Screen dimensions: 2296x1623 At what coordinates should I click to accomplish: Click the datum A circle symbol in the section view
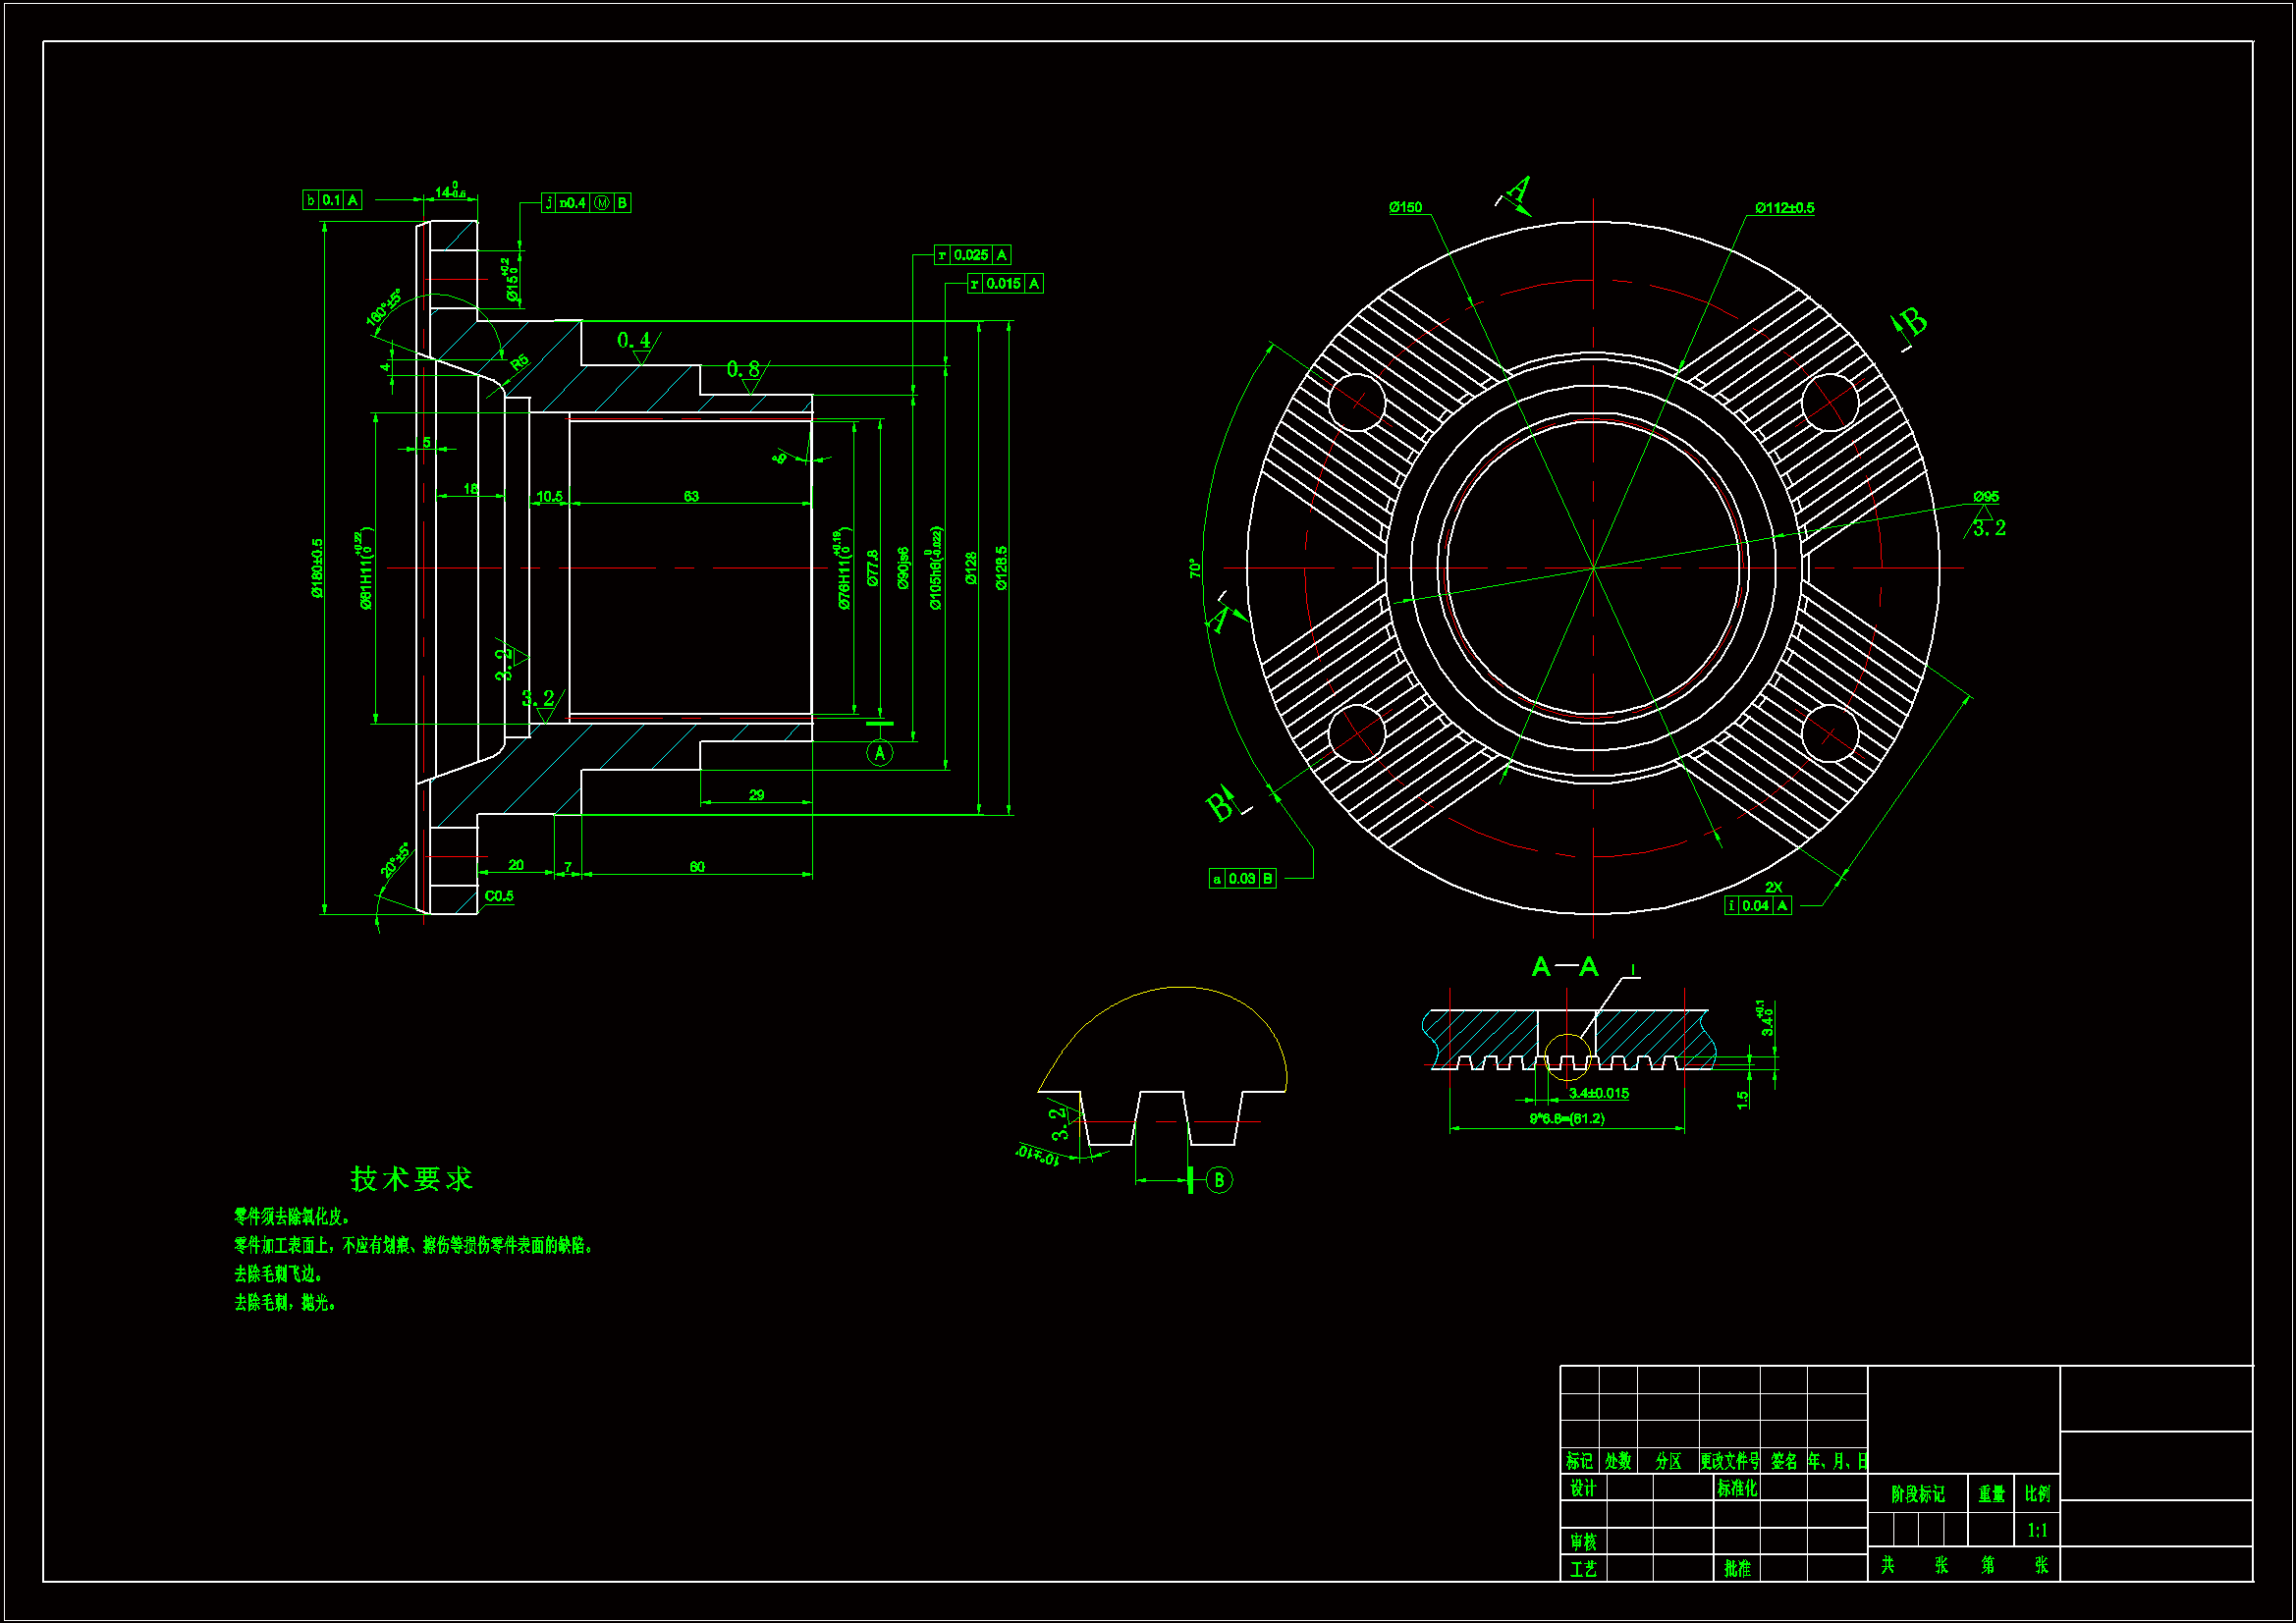tap(879, 753)
